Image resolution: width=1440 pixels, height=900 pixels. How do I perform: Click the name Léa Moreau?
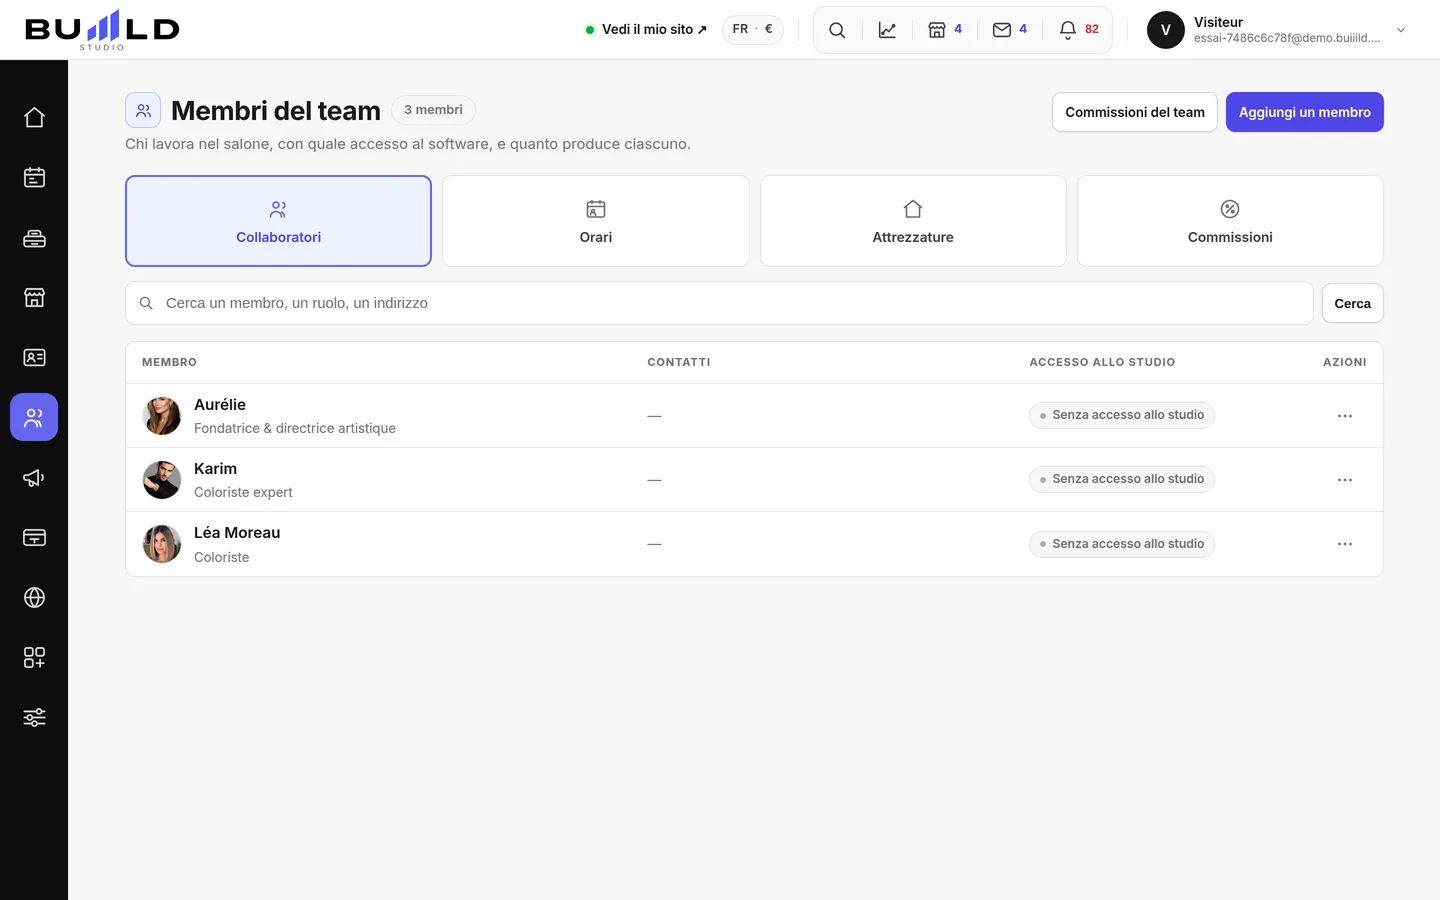[x=237, y=532]
